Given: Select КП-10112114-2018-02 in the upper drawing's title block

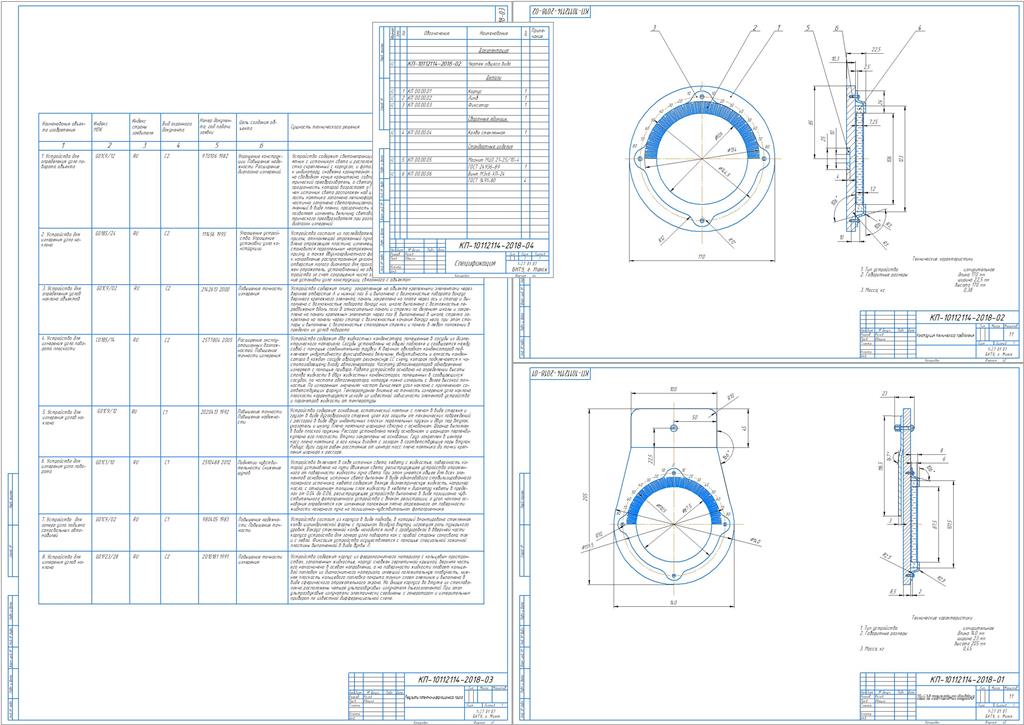Looking at the screenshot, I should coord(967,317).
